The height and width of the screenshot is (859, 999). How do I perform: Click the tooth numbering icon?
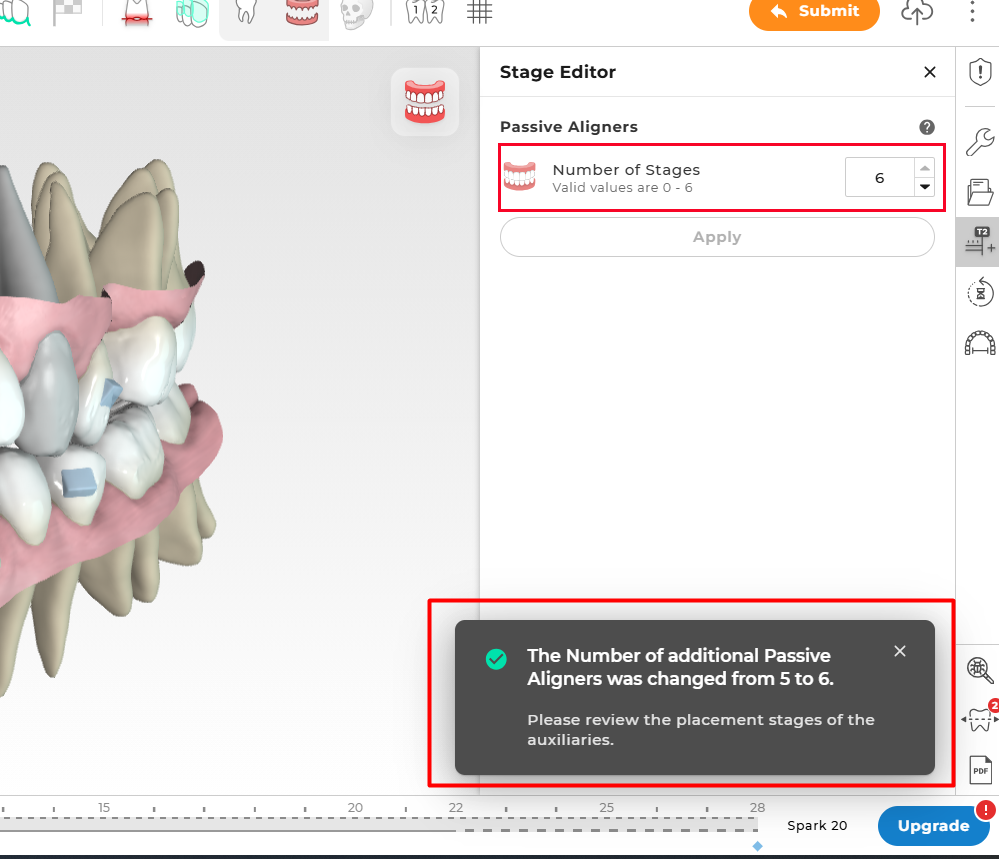pos(425,12)
